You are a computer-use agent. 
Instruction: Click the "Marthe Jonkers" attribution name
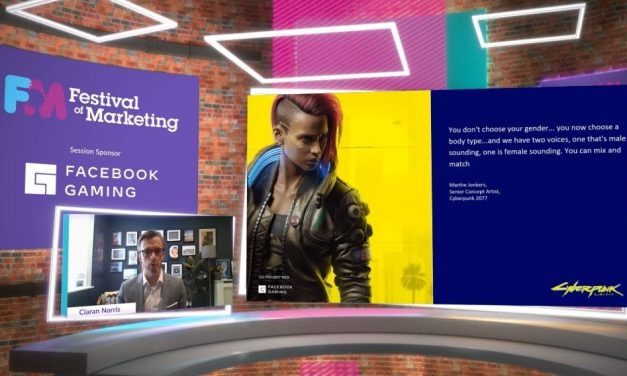click(468, 185)
